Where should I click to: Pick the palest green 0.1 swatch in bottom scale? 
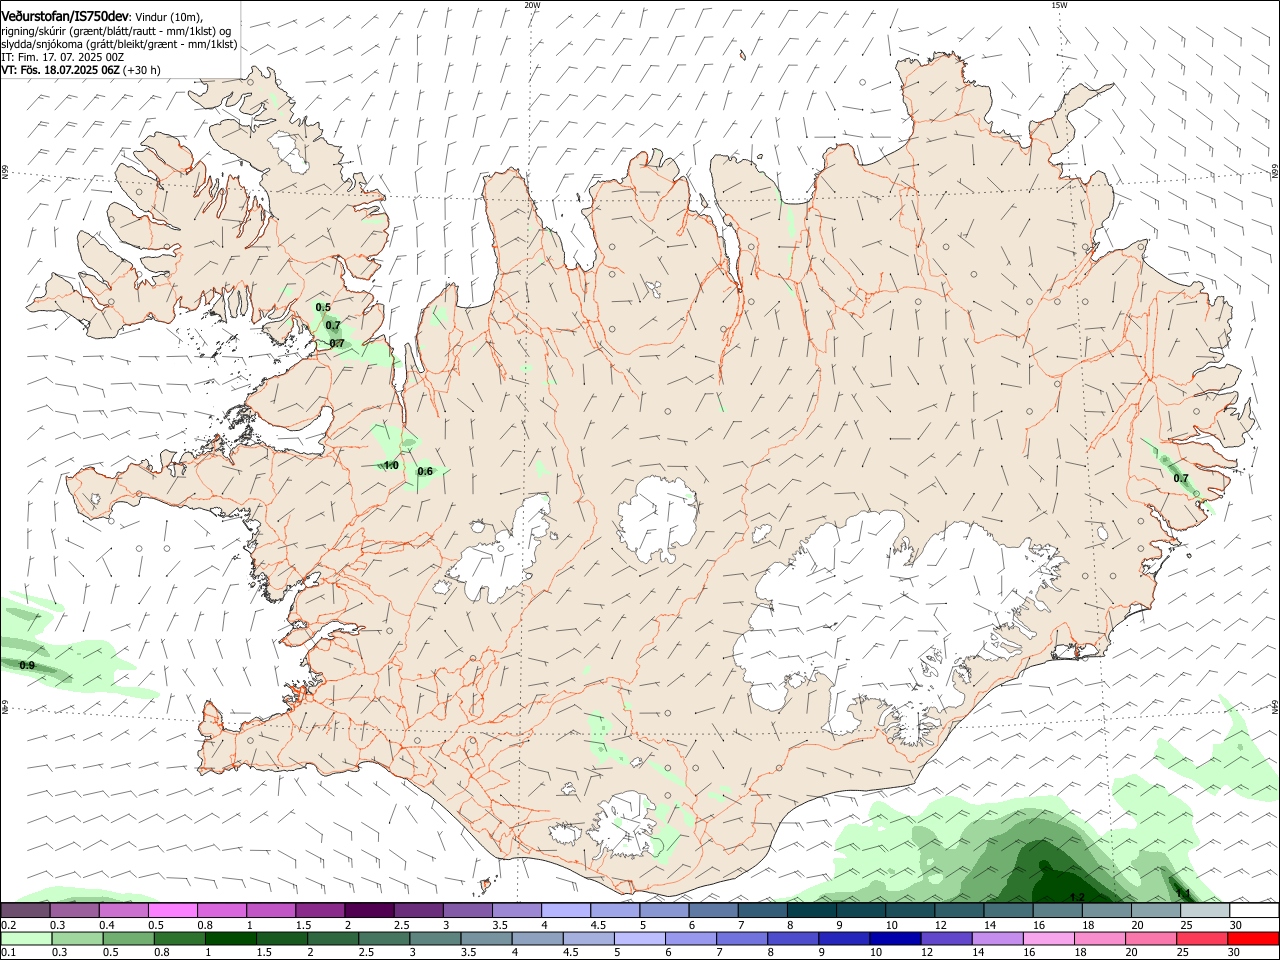coord(26,939)
